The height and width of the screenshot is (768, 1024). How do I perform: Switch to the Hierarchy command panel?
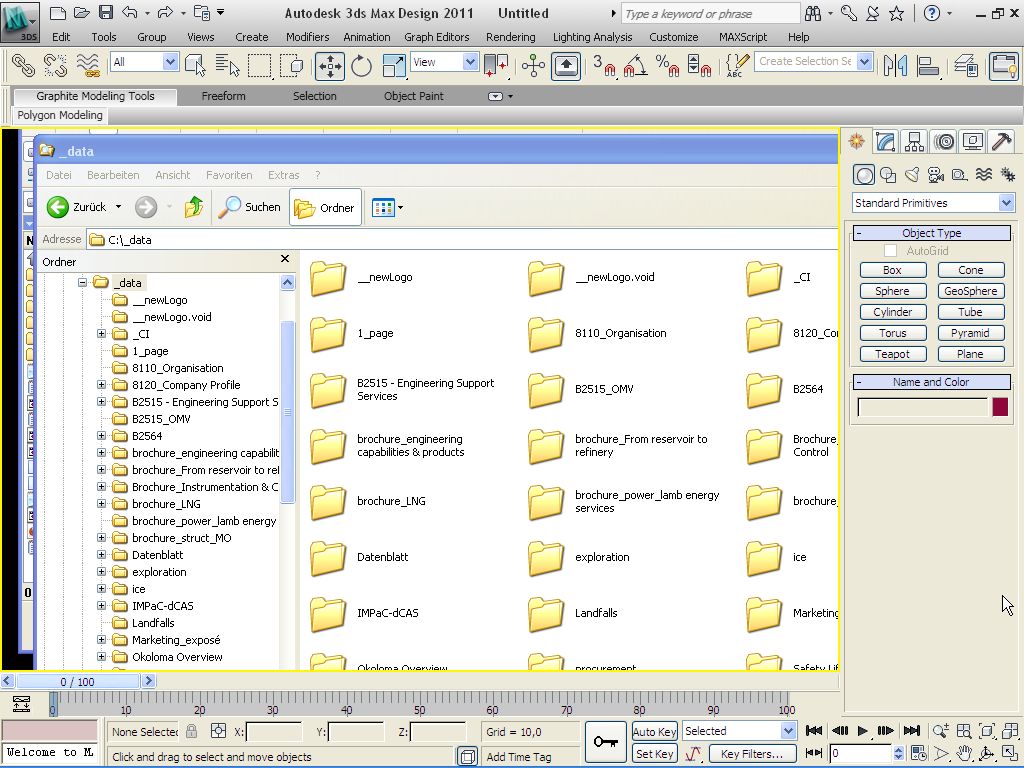tap(914, 141)
